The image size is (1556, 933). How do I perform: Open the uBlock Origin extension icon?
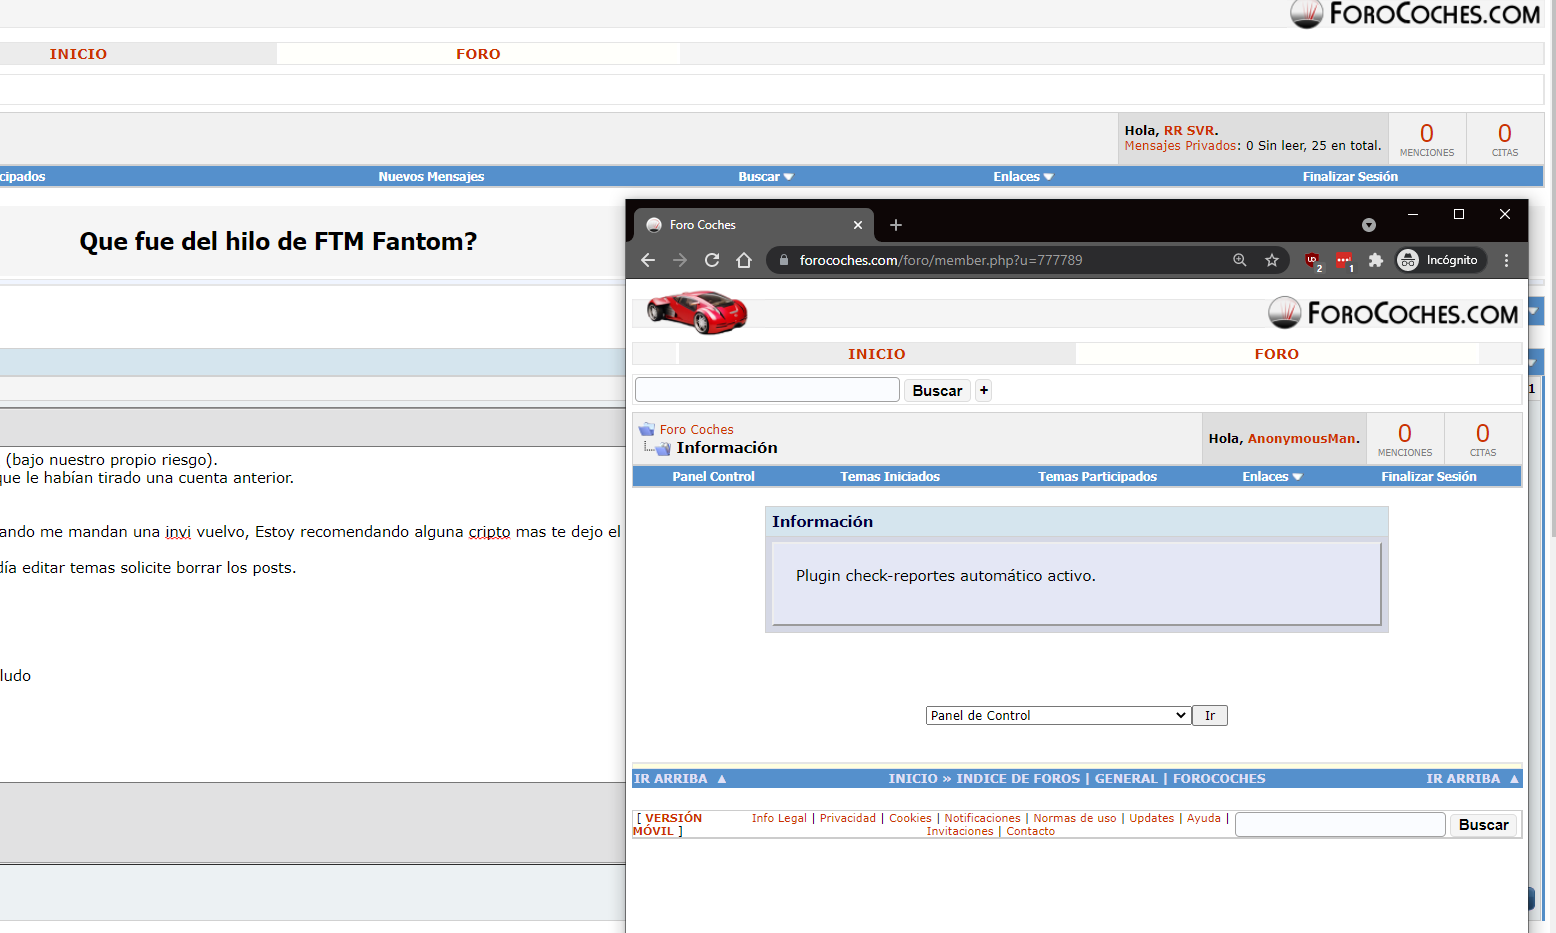[1313, 260]
